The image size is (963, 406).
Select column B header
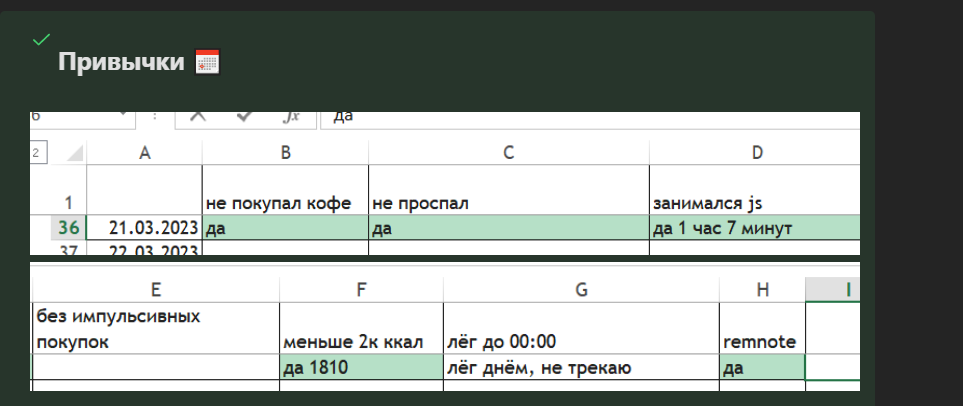(x=285, y=153)
